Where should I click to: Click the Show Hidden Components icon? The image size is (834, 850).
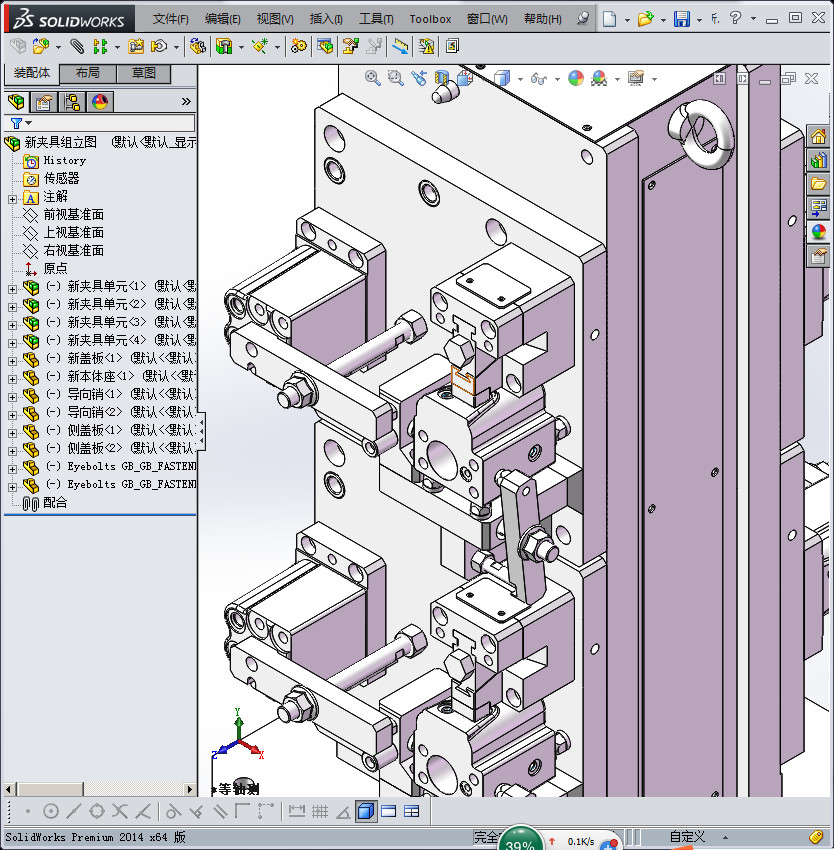tap(198, 47)
